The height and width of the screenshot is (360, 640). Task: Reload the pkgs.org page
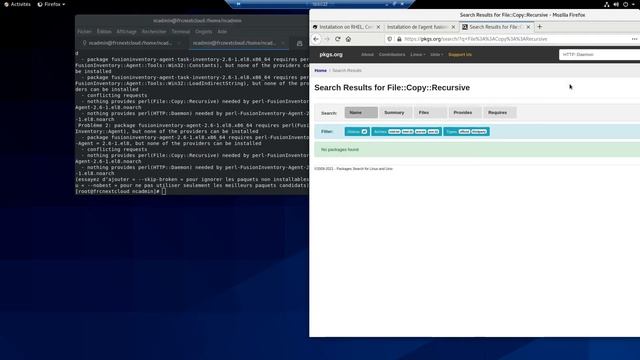338,39
